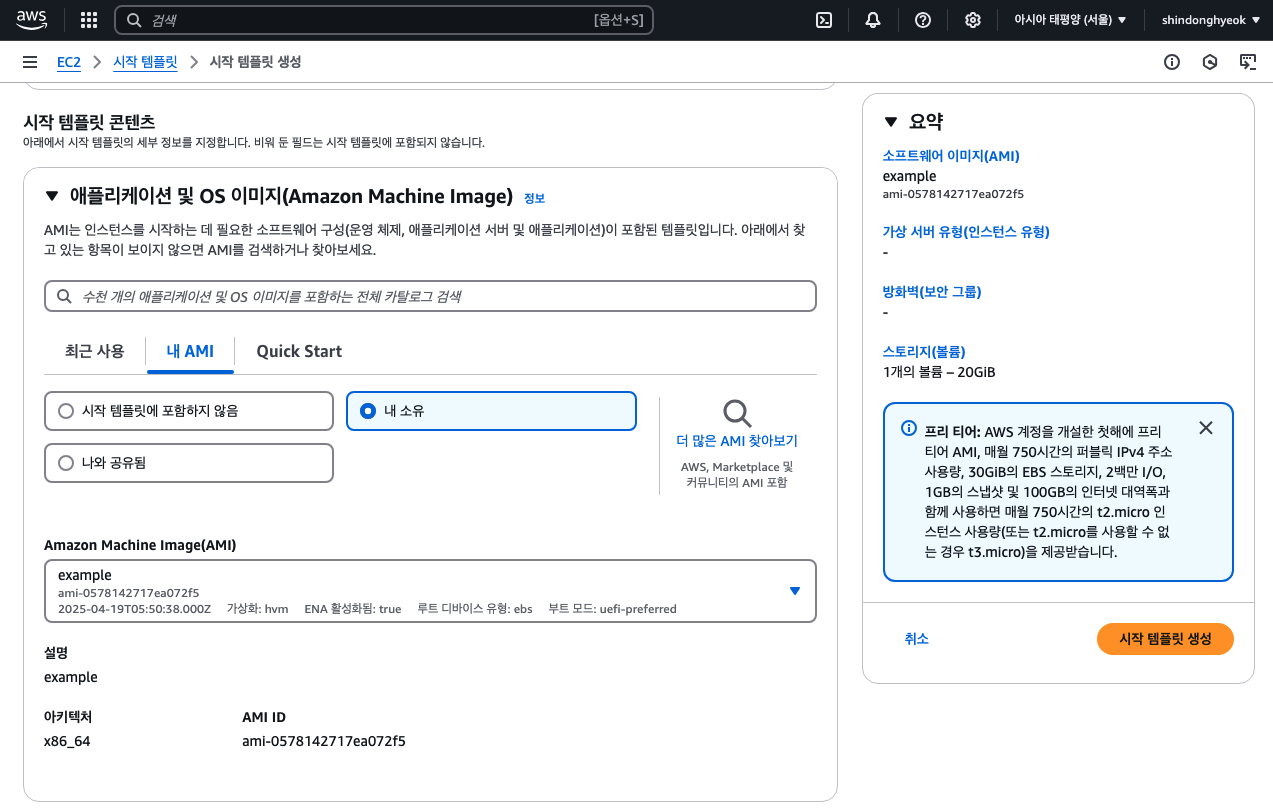
Task: Select the 나와 공유됨 radio option
Action: click(189, 463)
